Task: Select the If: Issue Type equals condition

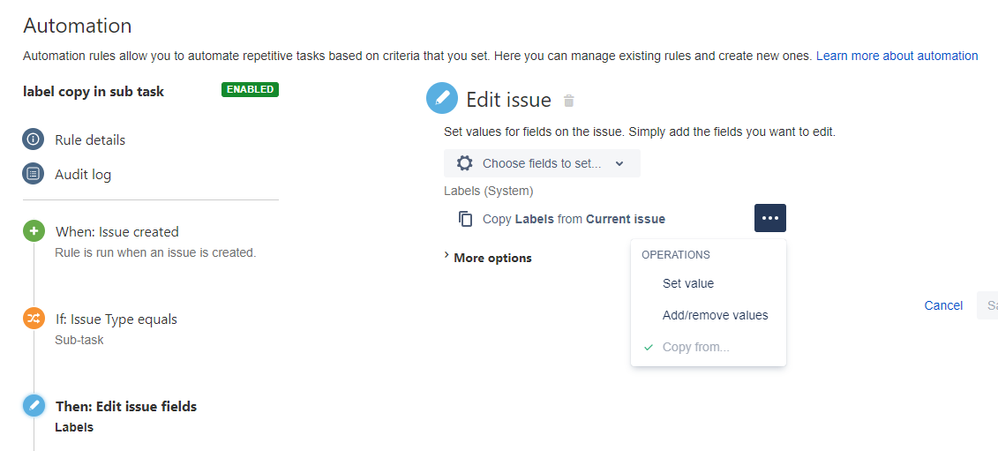Action: (x=116, y=319)
